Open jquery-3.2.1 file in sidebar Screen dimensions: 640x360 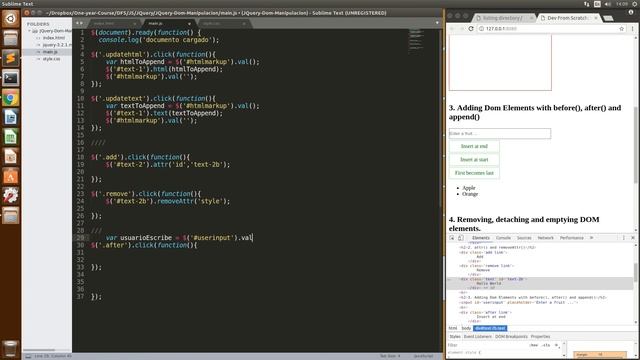coord(57,45)
